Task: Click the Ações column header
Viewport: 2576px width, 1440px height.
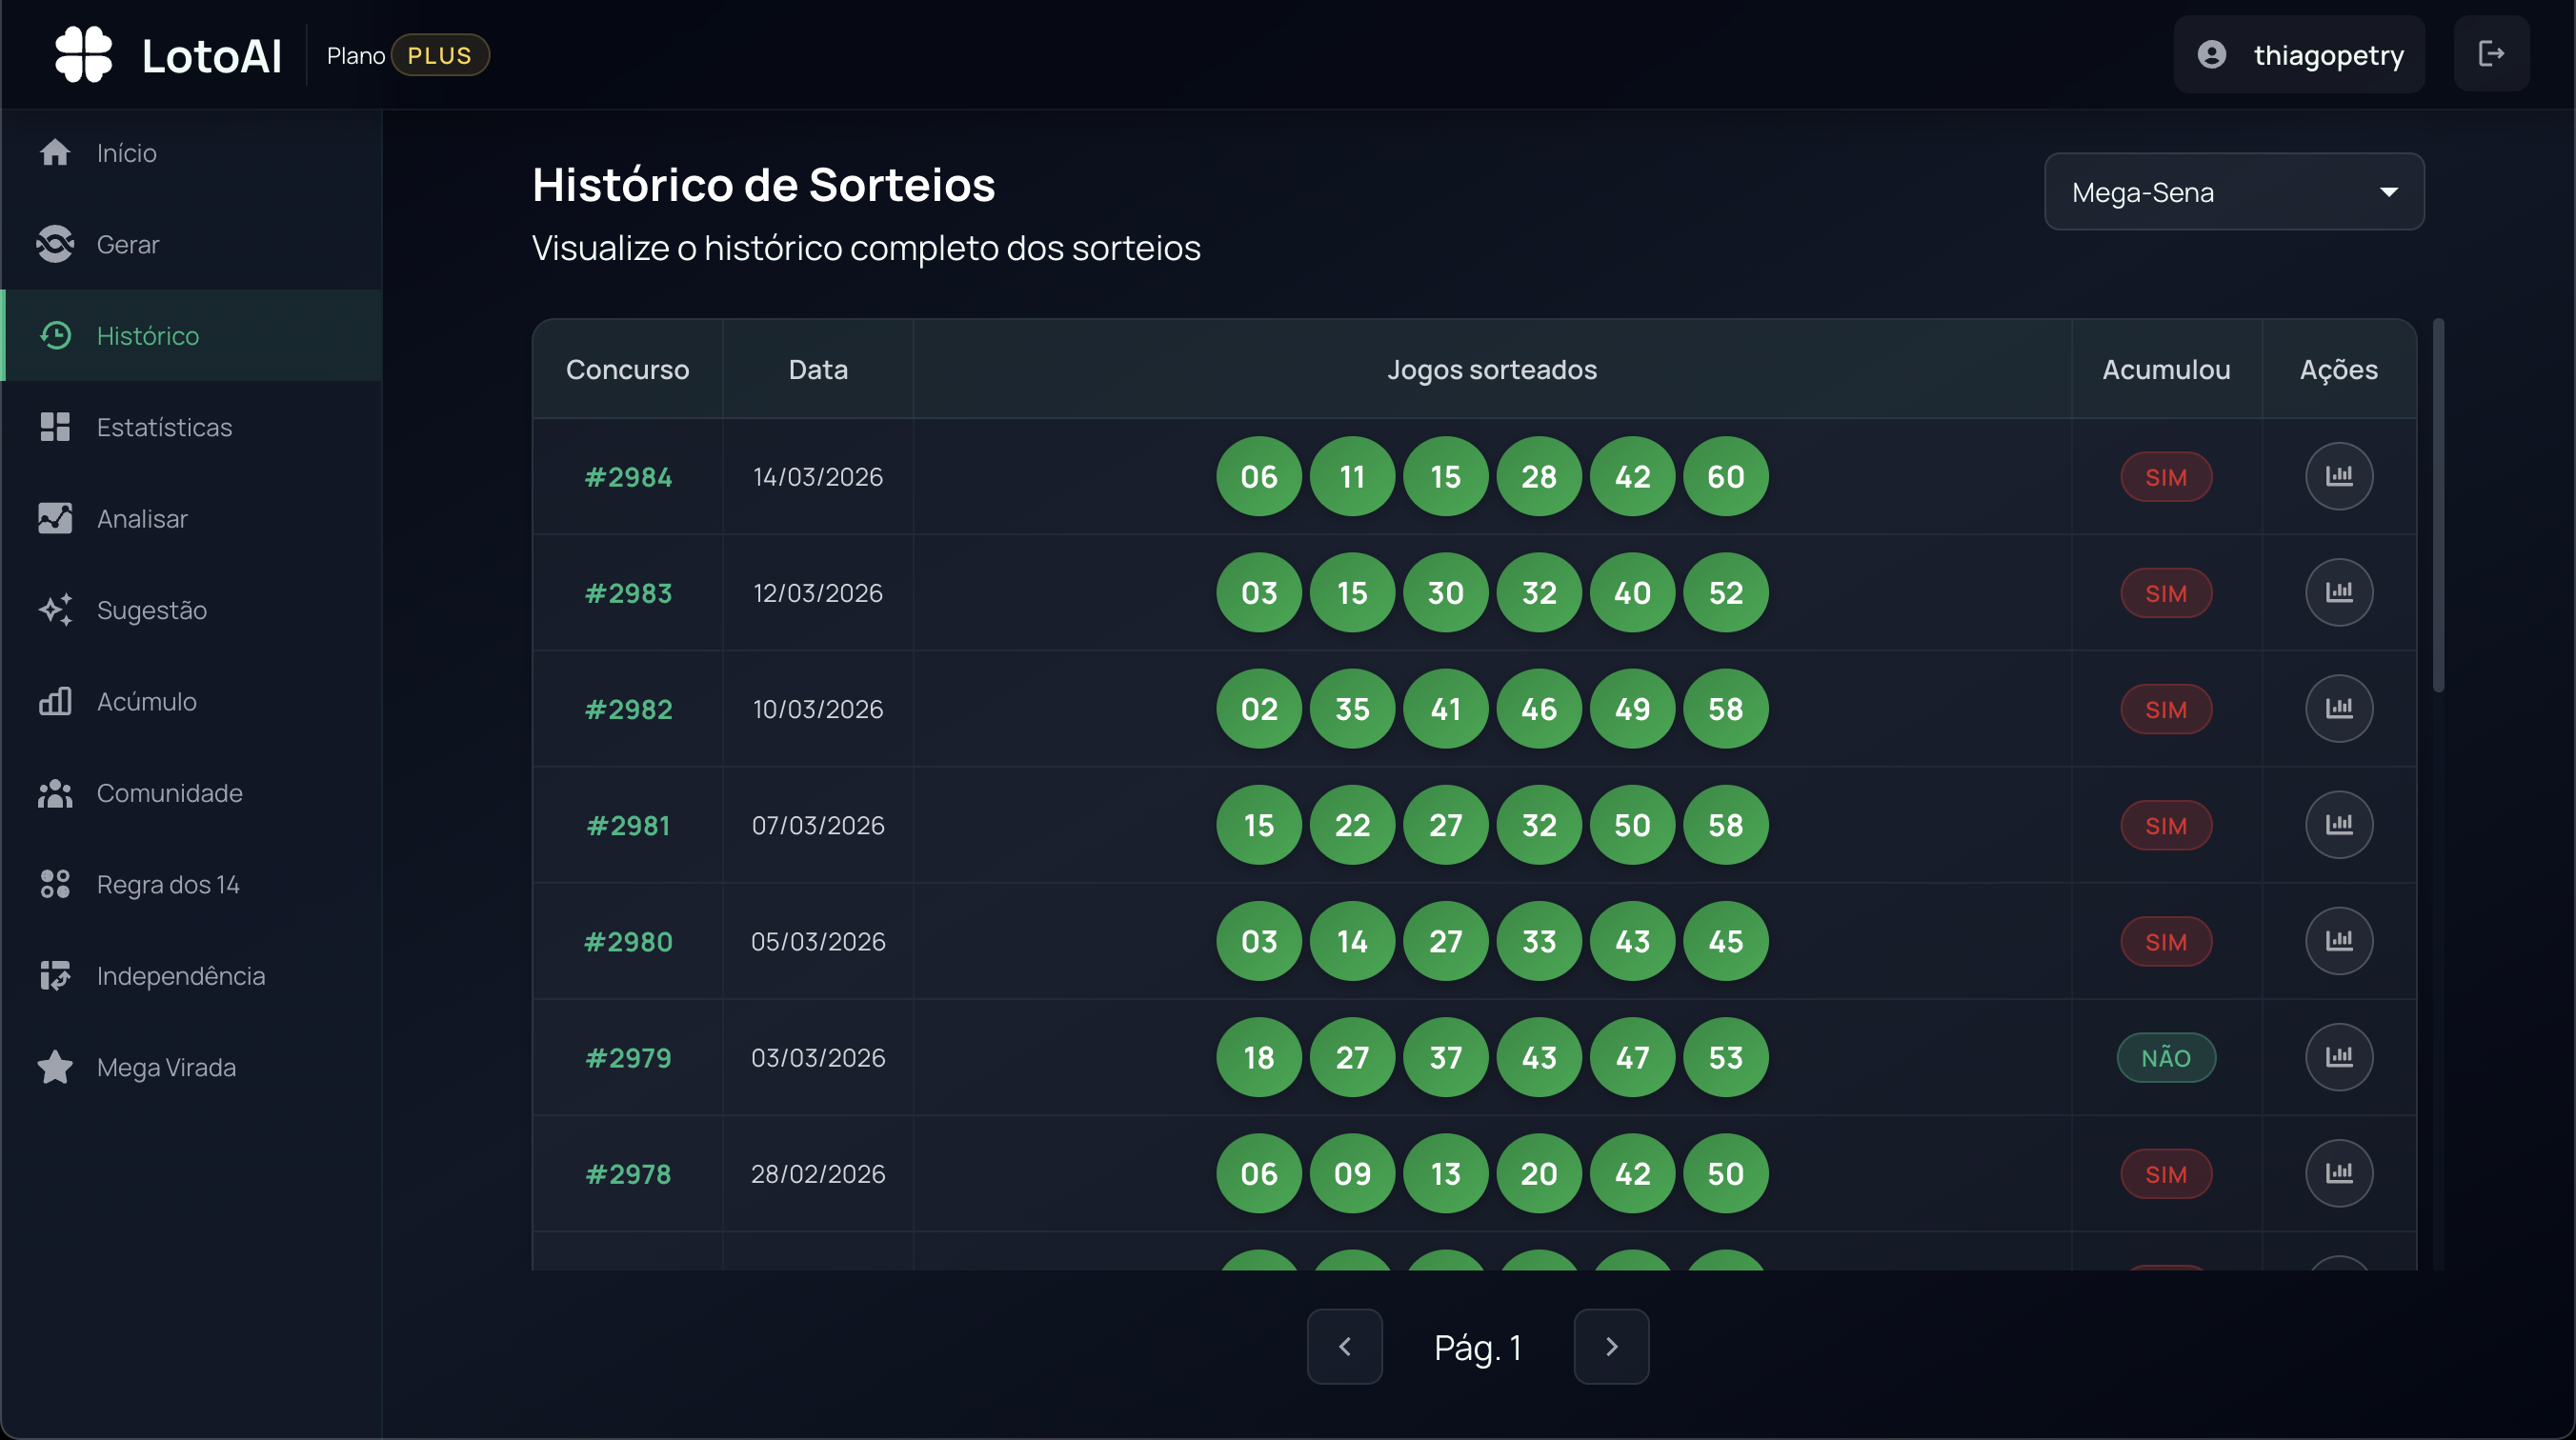Action: point(2338,370)
